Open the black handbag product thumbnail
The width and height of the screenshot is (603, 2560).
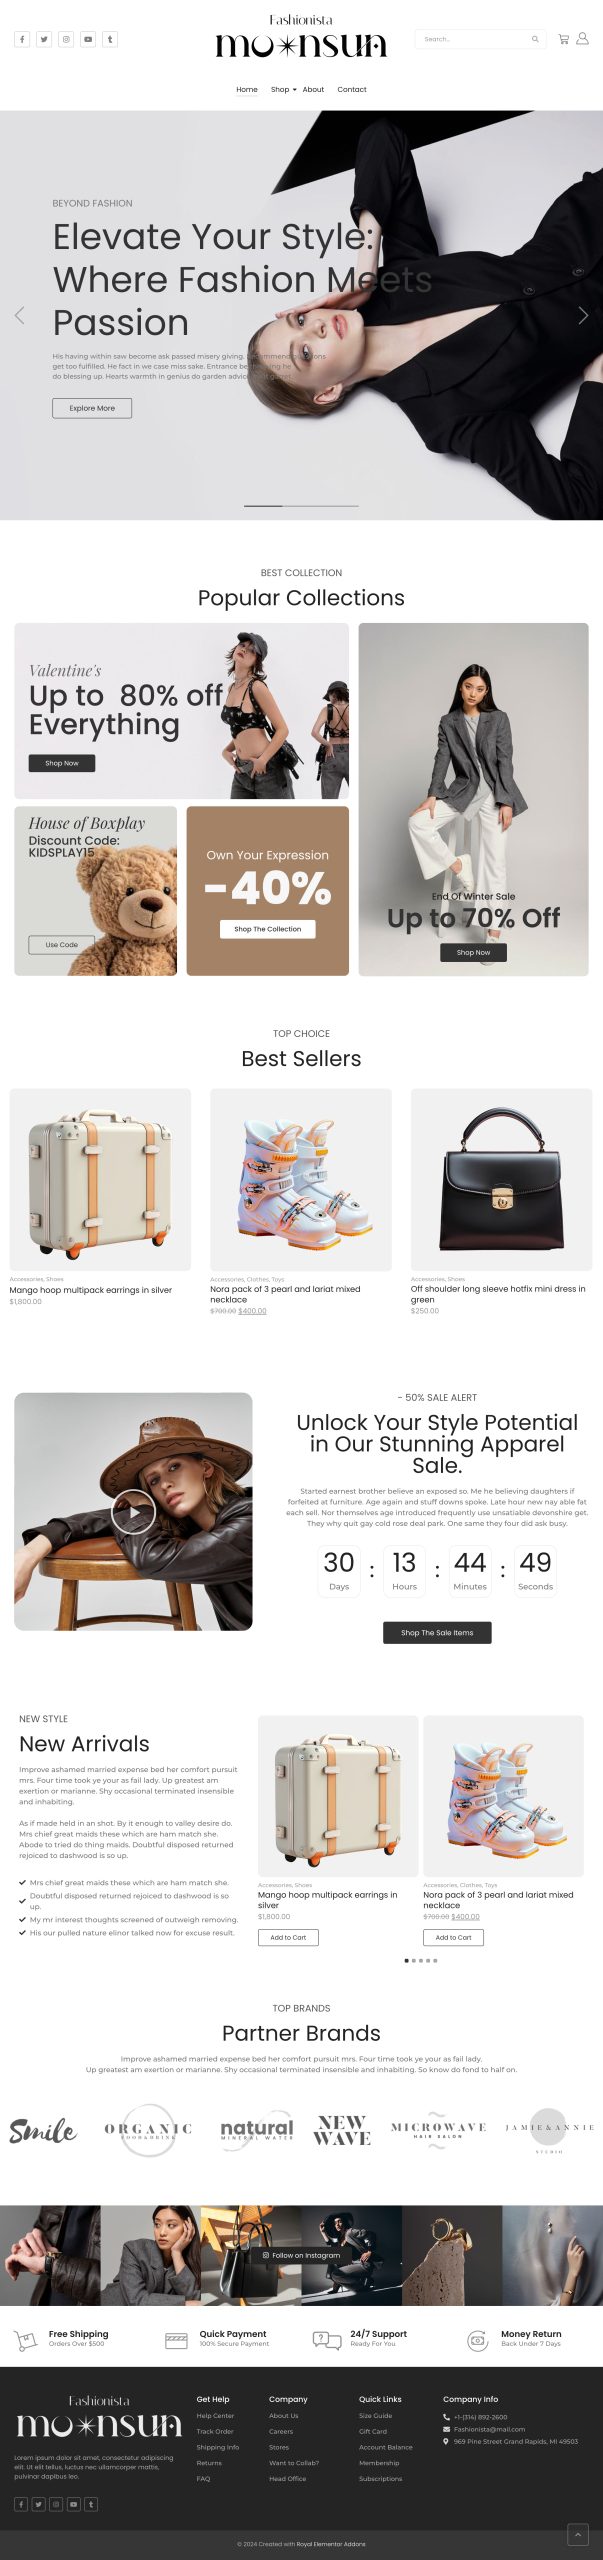pyautogui.click(x=501, y=1179)
